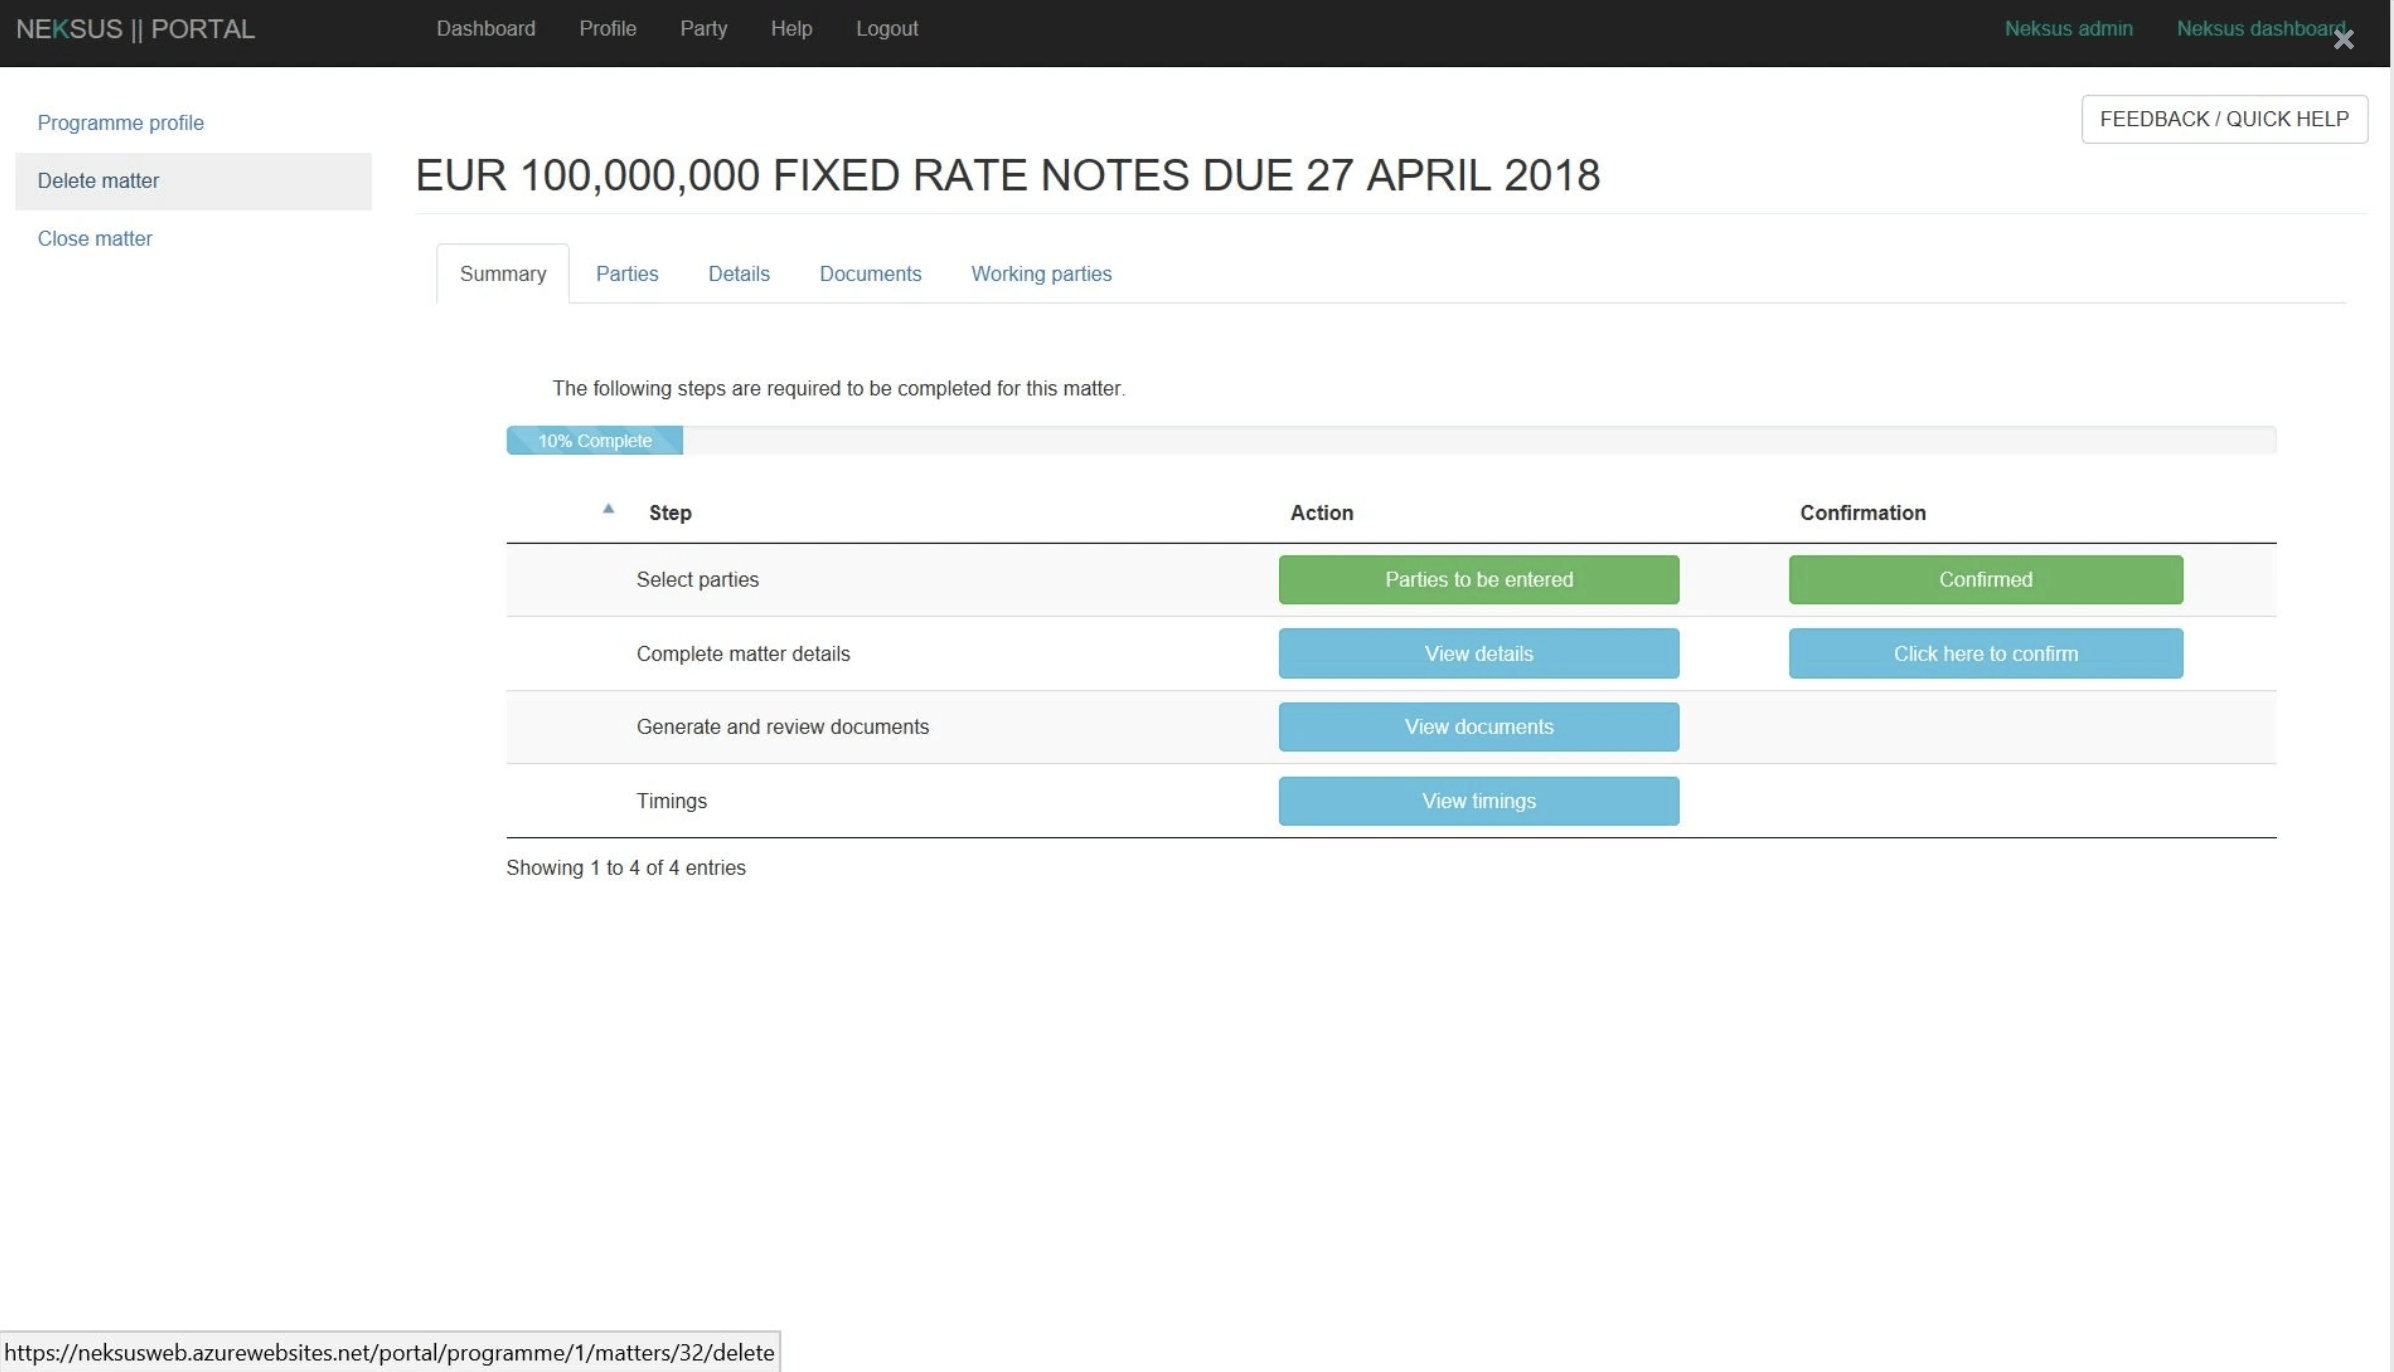Click 'Showing 1 to 4 of 4 entries'
The width and height of the screenshot is (2394, 1372).
pos(626,868)
